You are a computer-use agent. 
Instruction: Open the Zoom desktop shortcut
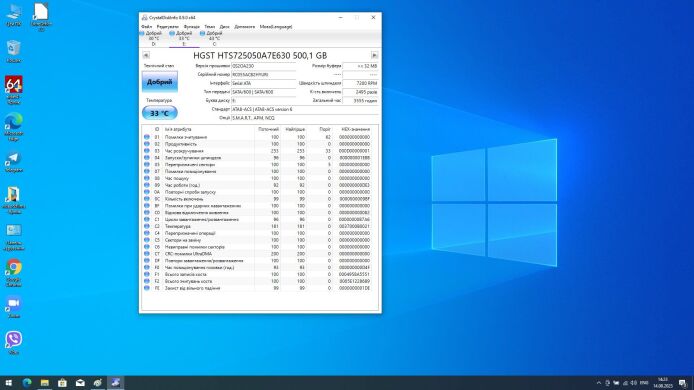14,307
